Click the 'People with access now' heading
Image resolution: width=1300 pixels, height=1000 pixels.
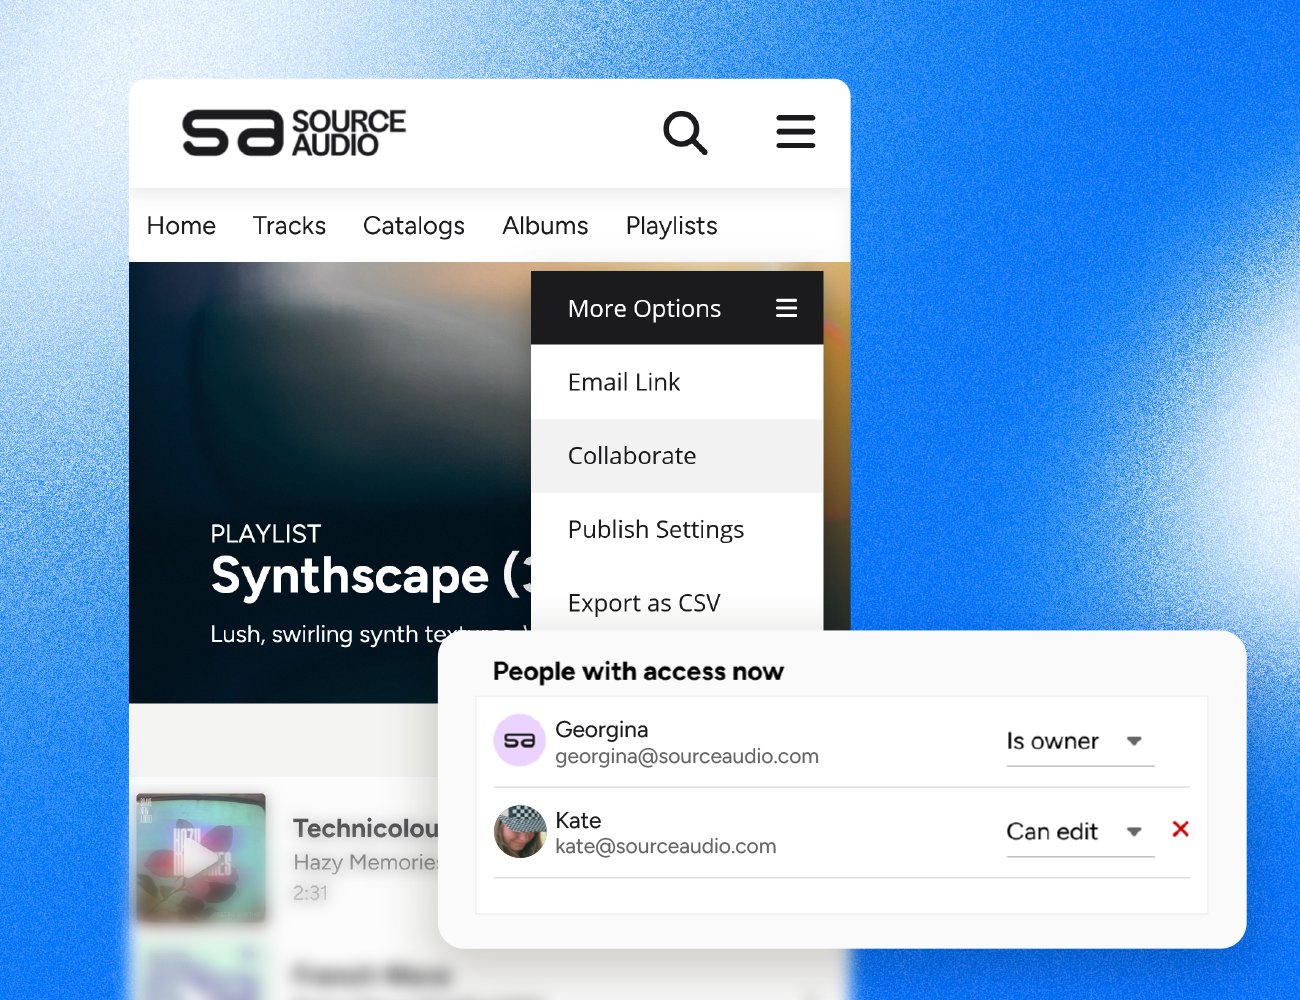[x=638, y=672]
